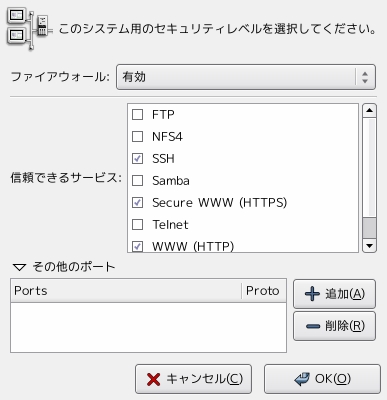Image resolution: width=387 pixels, height=400 pixels.
Task: Click the blue return arrow OK icon
Action: pyautogui.click(x=302, y=379)
